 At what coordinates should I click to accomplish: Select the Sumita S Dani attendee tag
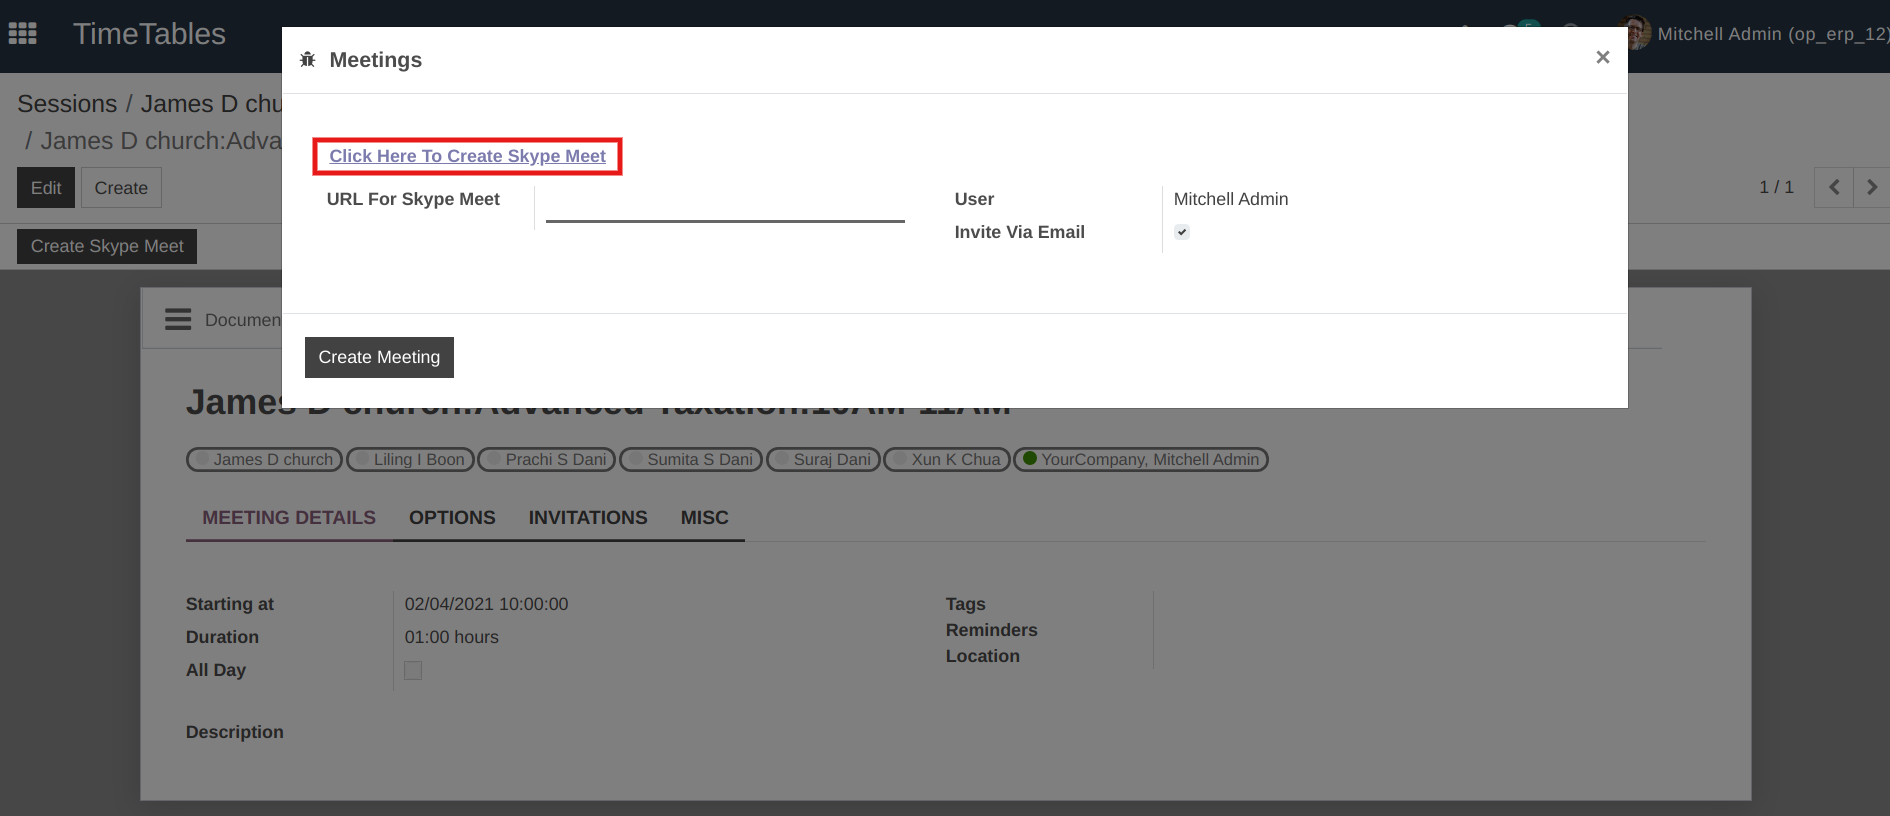(691, 459)
